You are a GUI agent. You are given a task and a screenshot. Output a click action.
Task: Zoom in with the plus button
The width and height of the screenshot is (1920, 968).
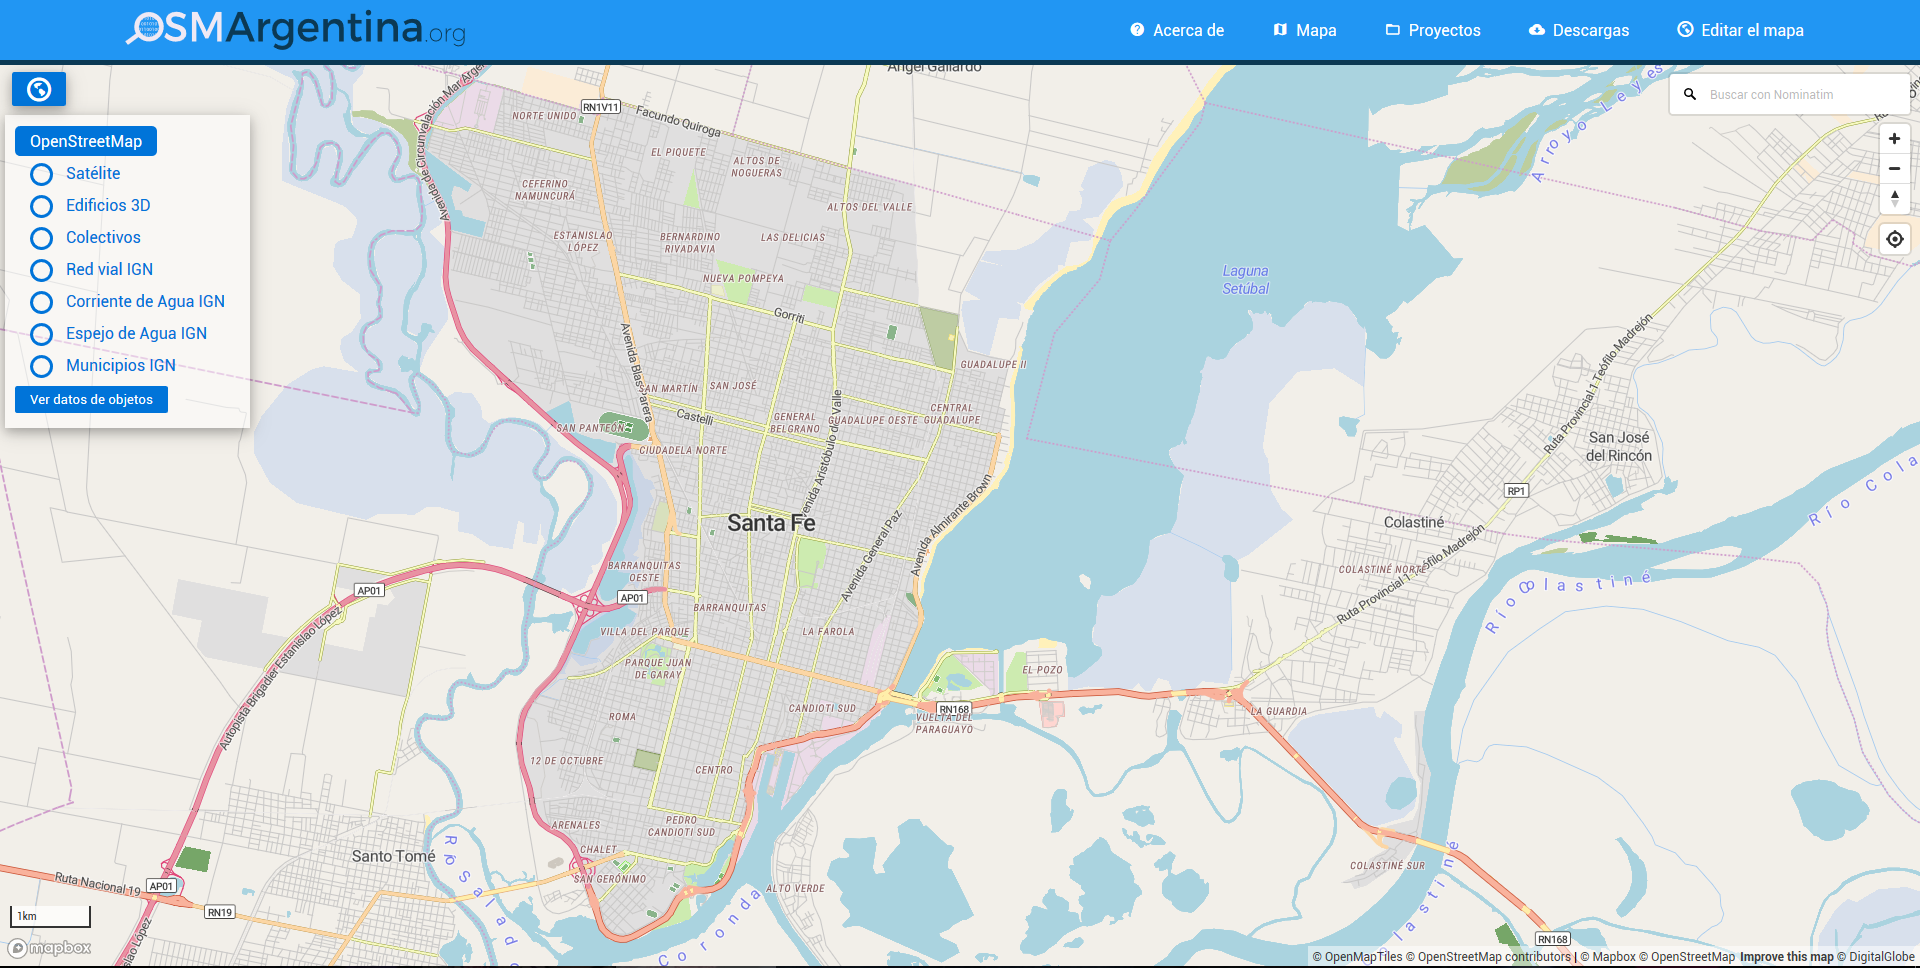(1894, 139)
